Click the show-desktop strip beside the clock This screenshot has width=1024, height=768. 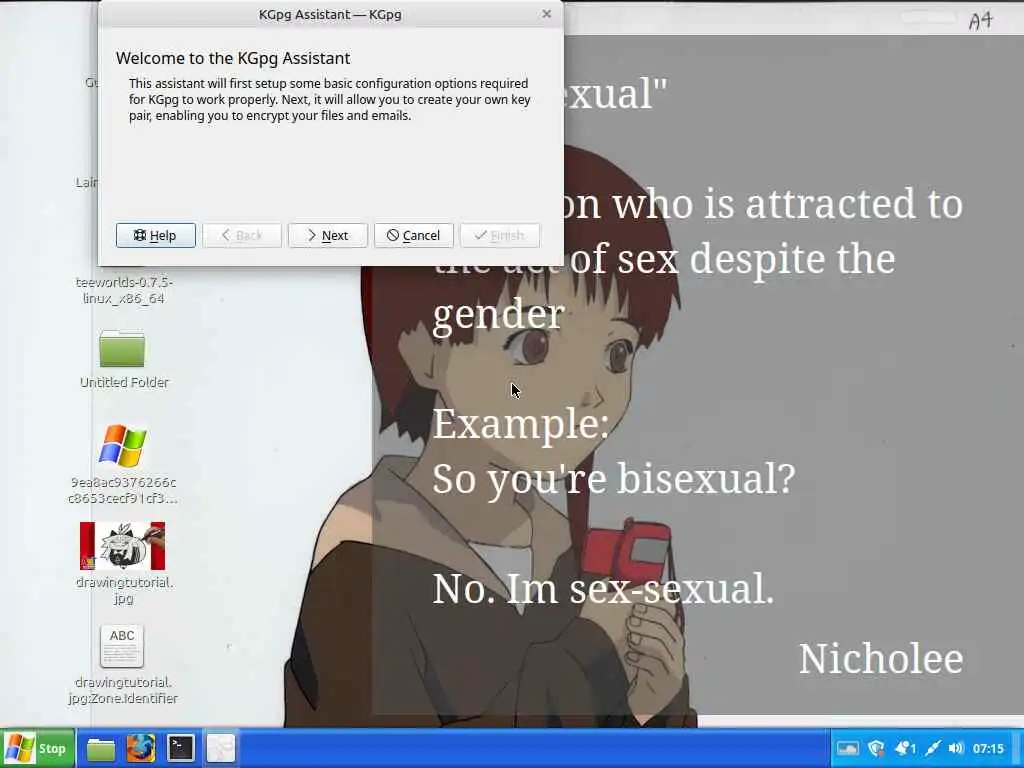click(x=1017, y=748)
